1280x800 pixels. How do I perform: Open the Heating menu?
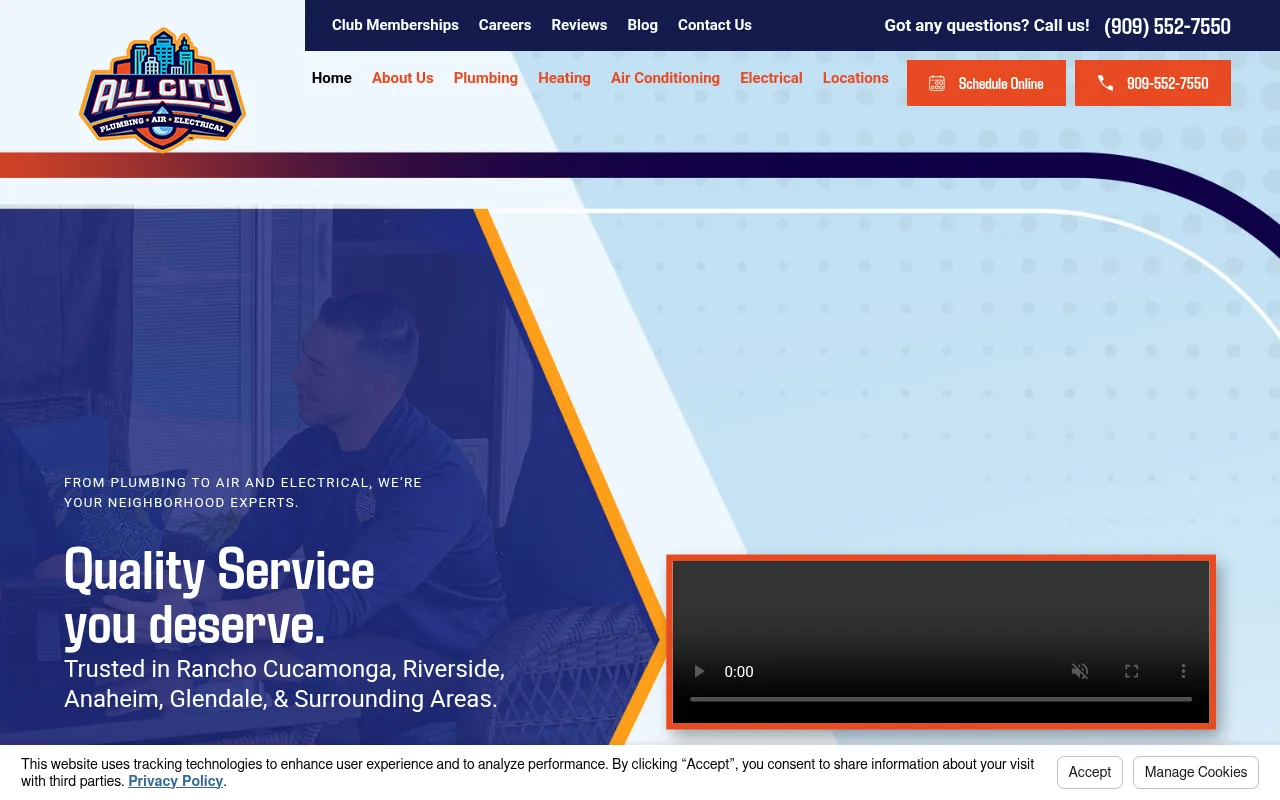click(564, 78)
